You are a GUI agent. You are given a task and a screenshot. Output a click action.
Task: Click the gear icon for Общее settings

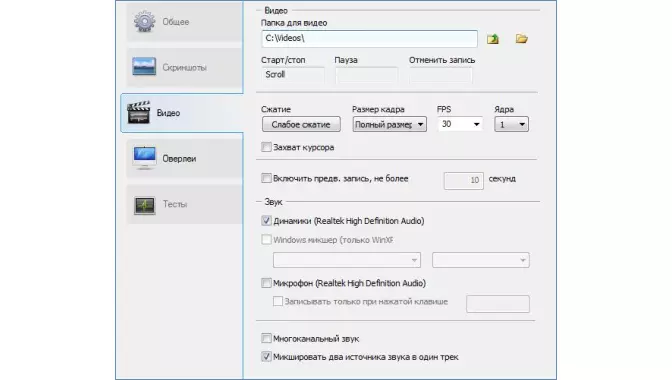pos(144,21)
